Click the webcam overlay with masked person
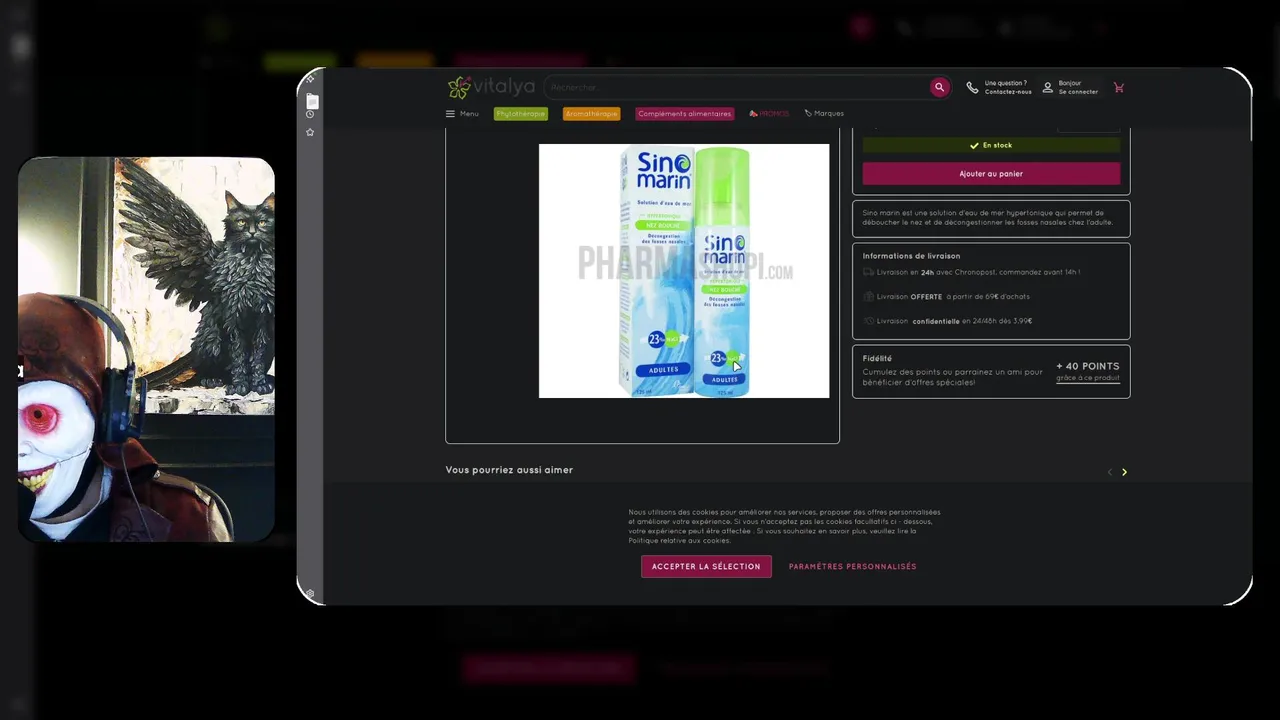This screenshot has width=1280, height=720. tap(146, 349)
